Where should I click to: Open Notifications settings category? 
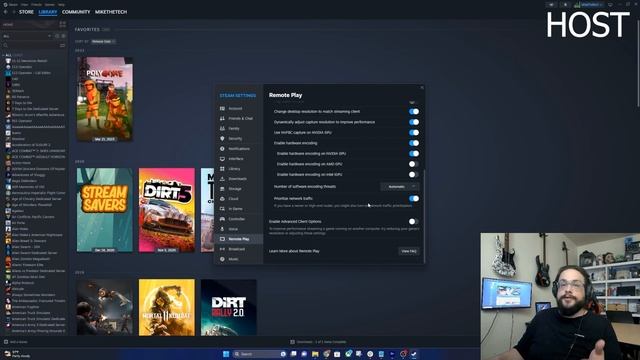point(238,149)
